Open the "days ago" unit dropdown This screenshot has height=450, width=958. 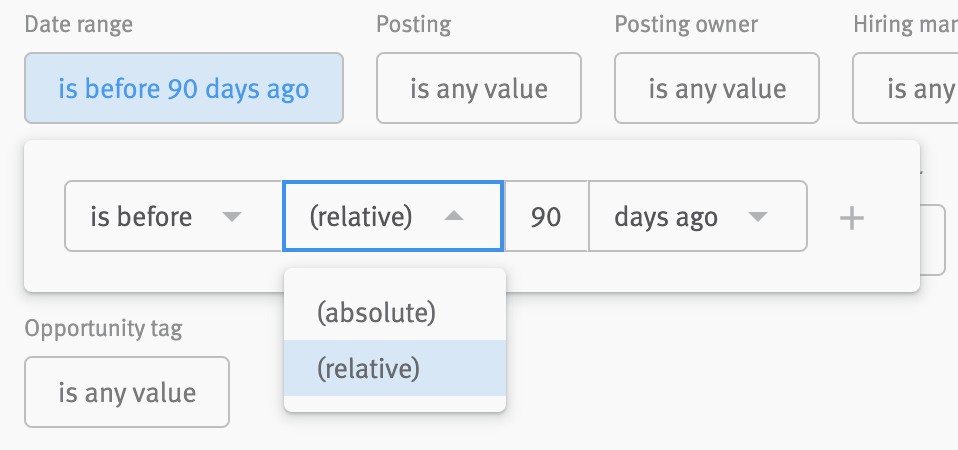tap(697, 216)
